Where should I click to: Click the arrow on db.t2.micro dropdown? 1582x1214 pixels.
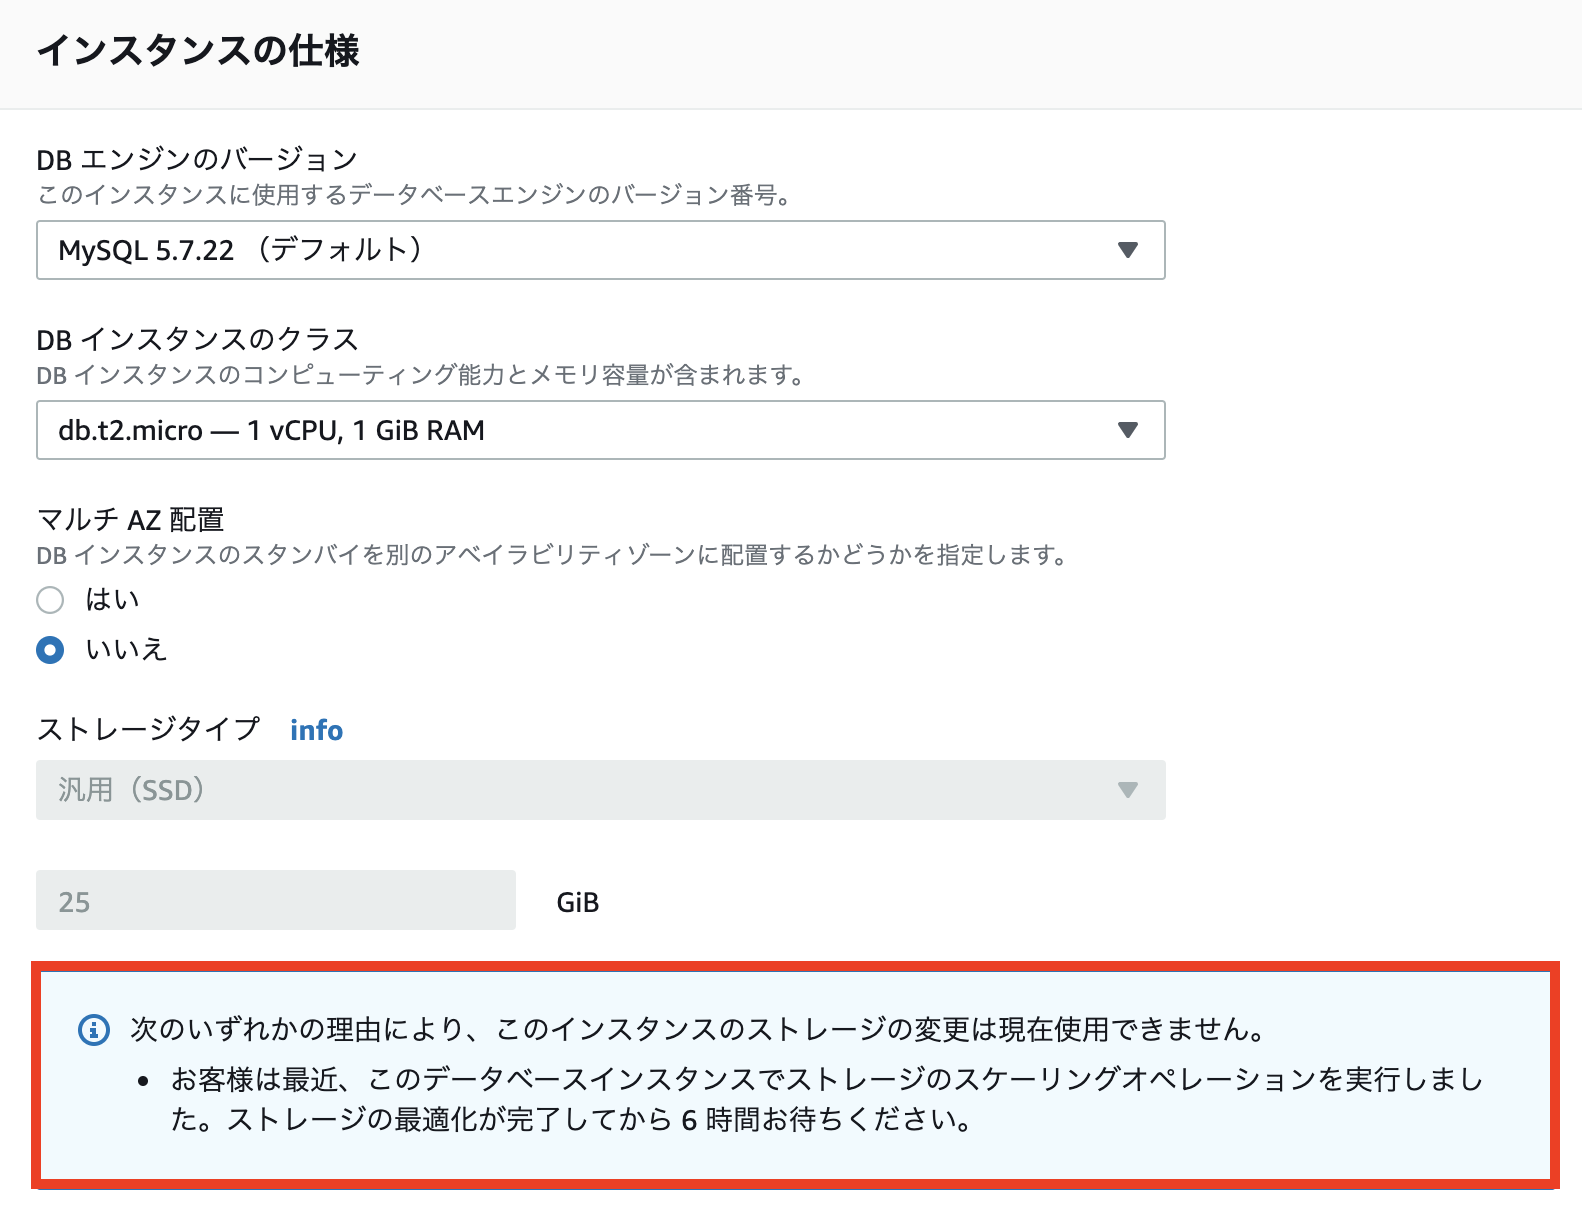pos(1128,430)
